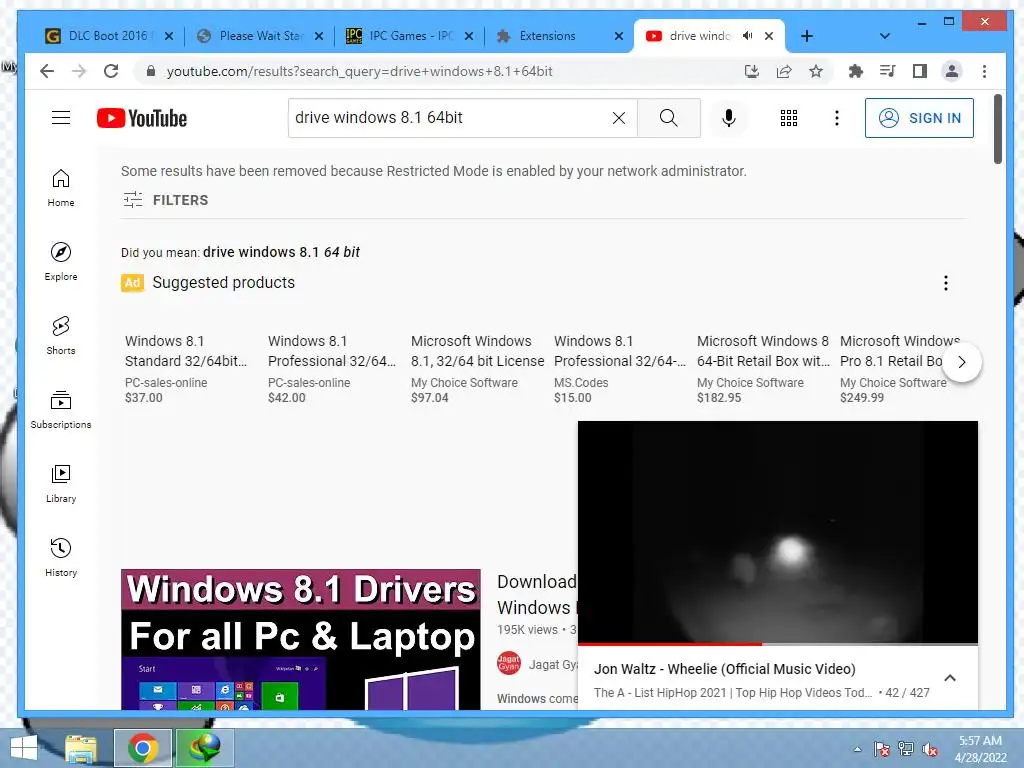Show hidden system tray icons

[857, 749]
